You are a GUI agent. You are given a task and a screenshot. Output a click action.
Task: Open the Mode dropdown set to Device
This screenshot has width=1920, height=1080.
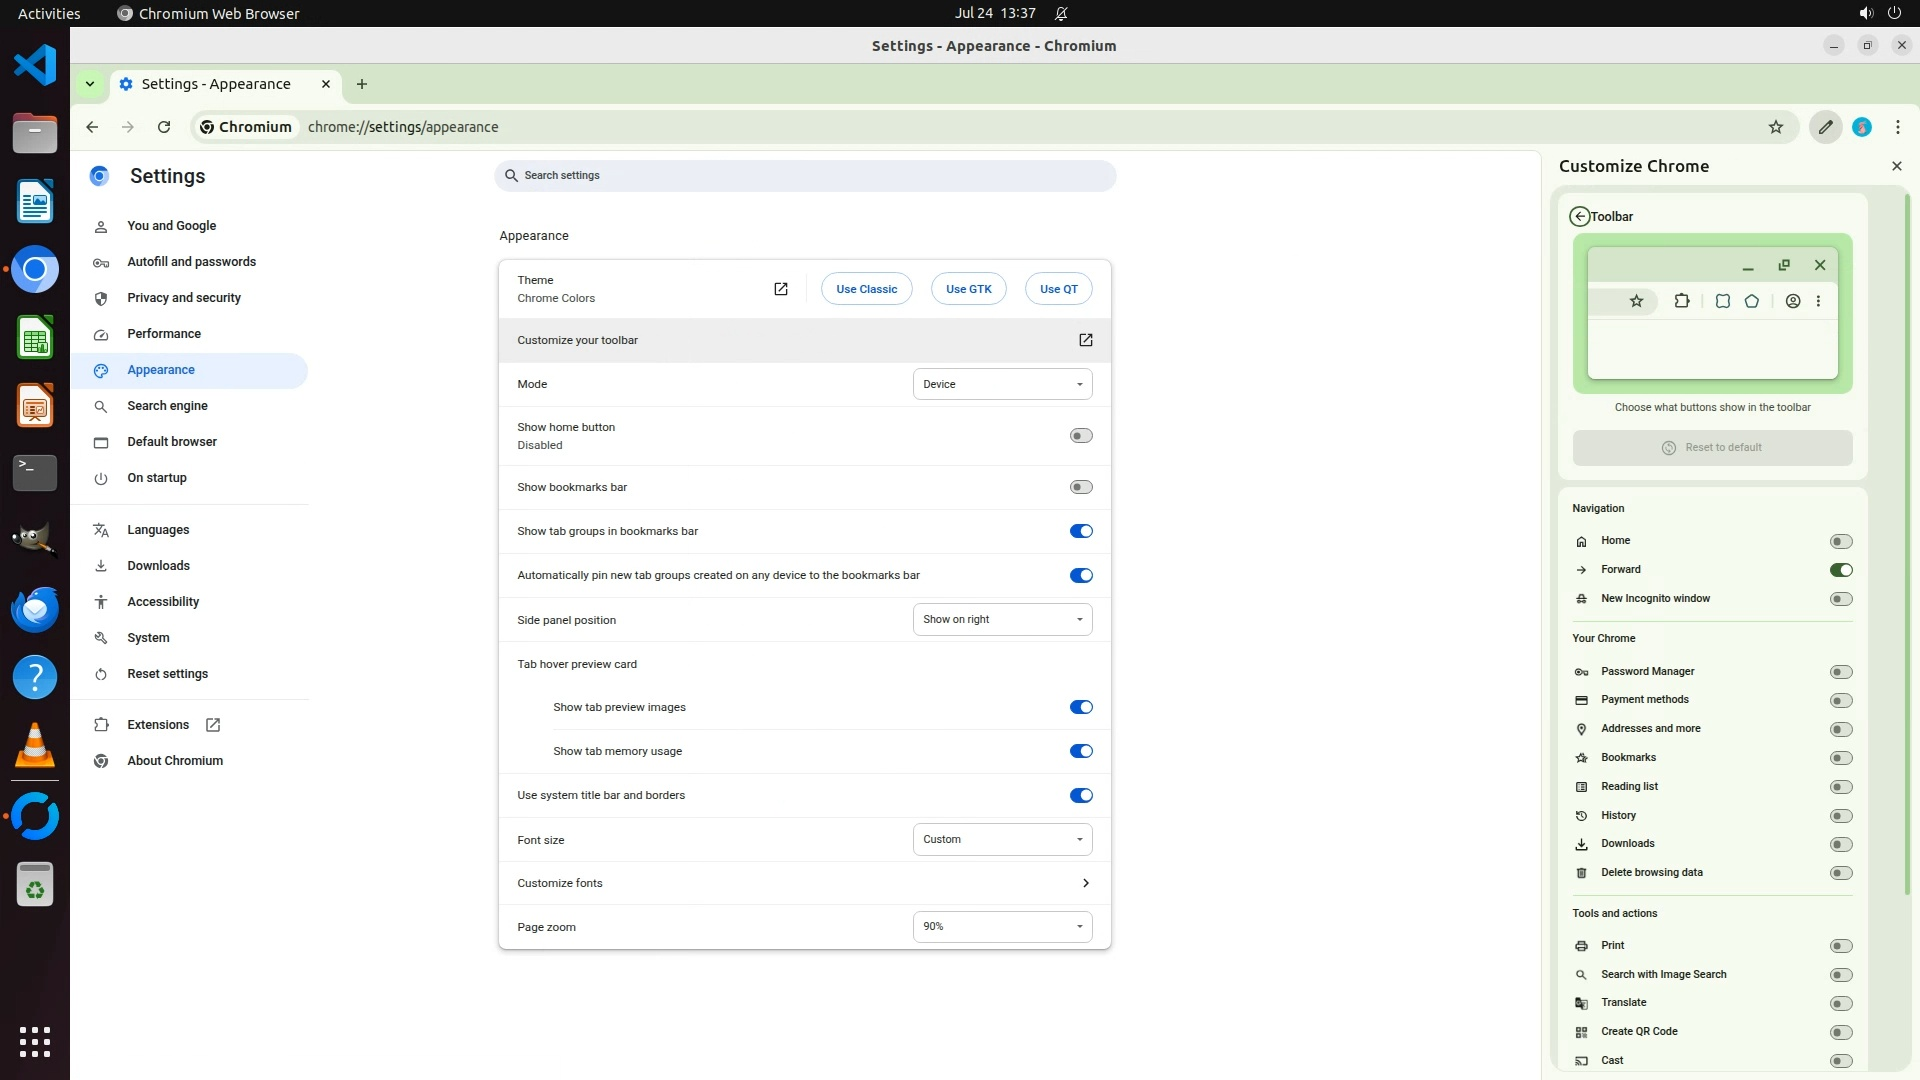tap(1002, 384)
